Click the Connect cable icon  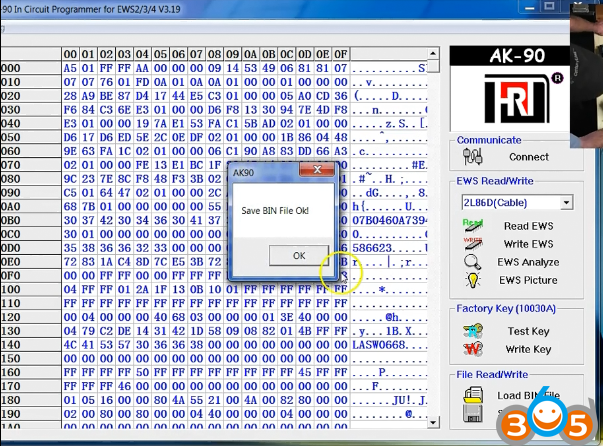472,157
